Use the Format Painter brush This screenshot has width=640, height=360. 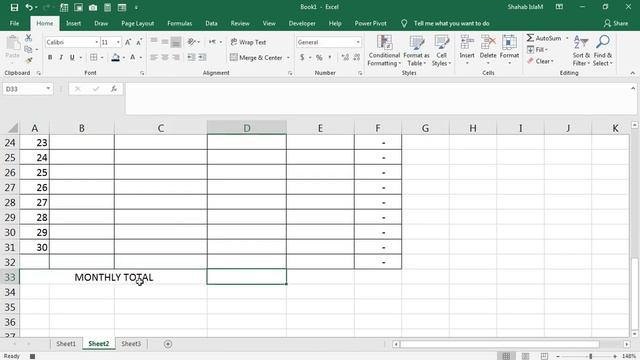(28, 60)
